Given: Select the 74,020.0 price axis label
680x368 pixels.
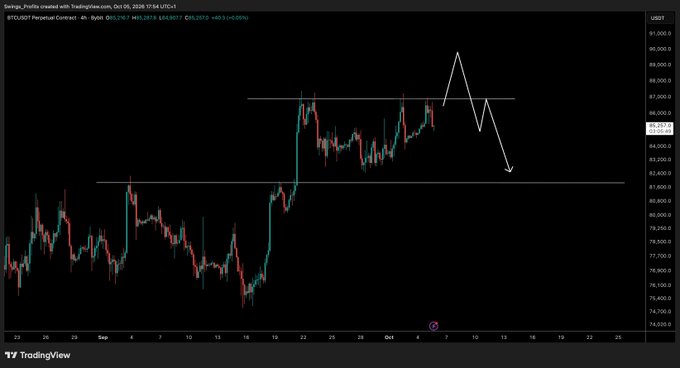Looking at the screenshot, I should click(x=660, y=324).
